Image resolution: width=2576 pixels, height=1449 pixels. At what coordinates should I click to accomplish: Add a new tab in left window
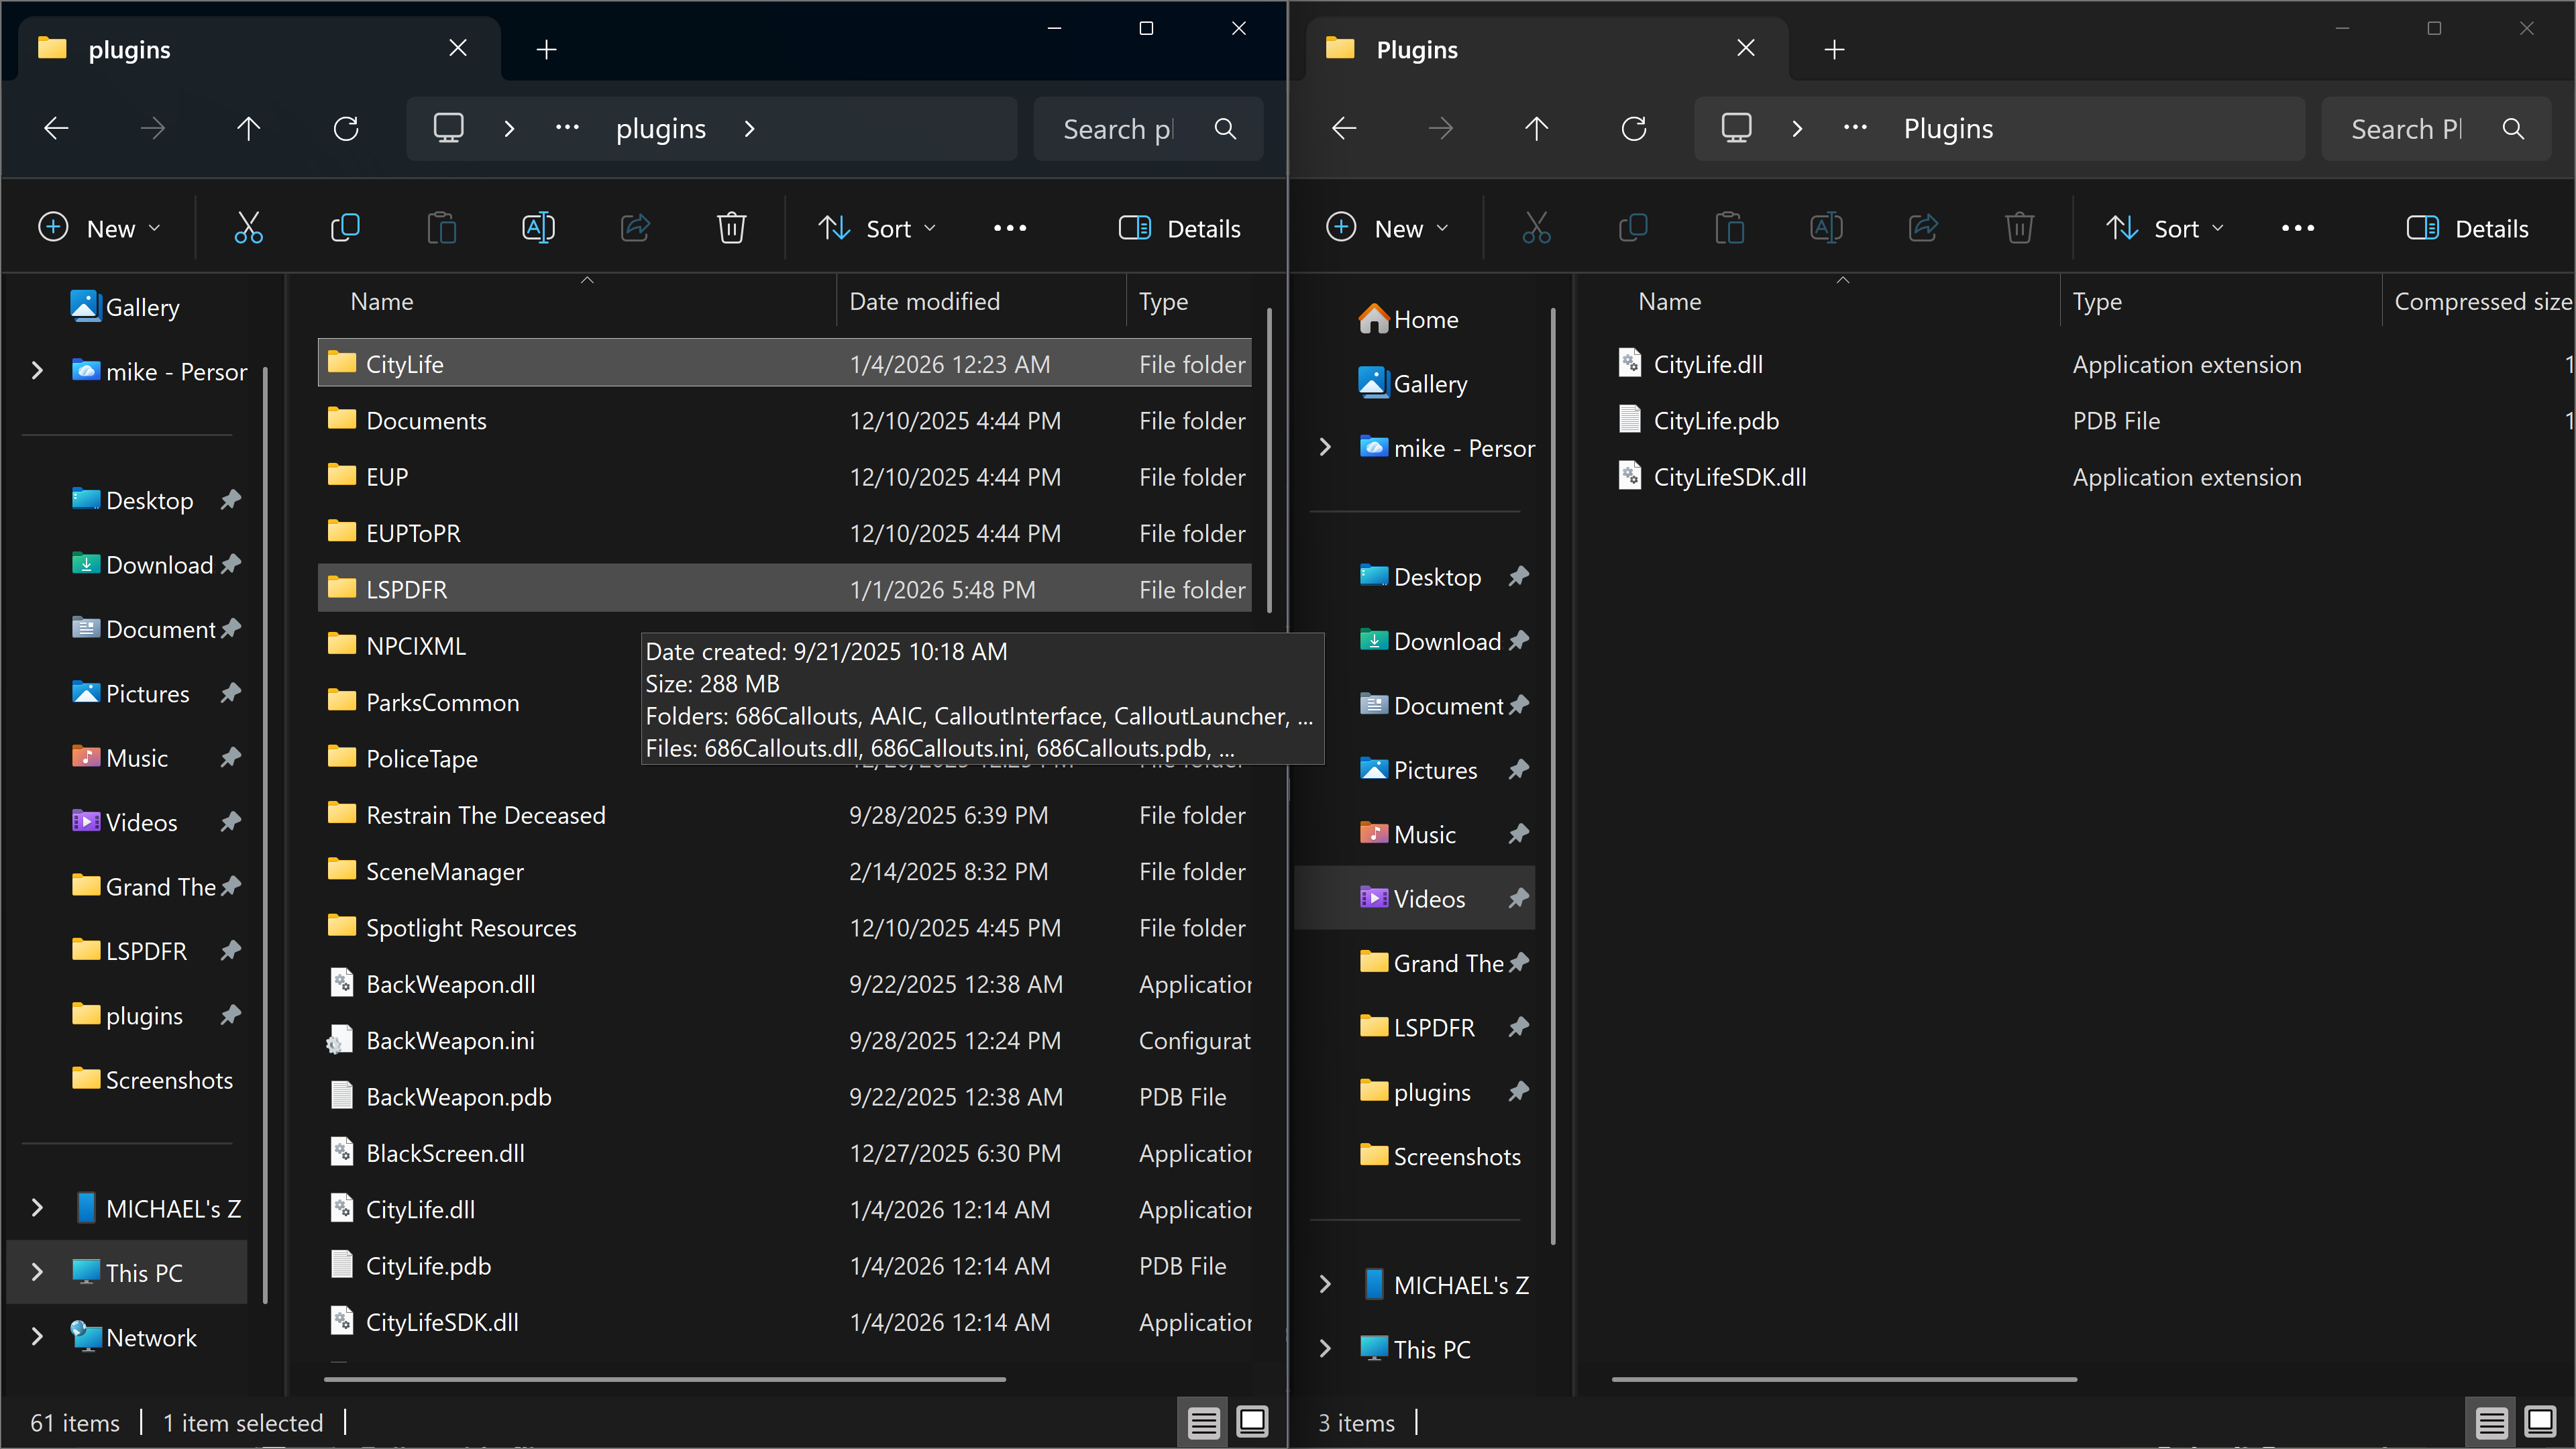click(546, 49)
